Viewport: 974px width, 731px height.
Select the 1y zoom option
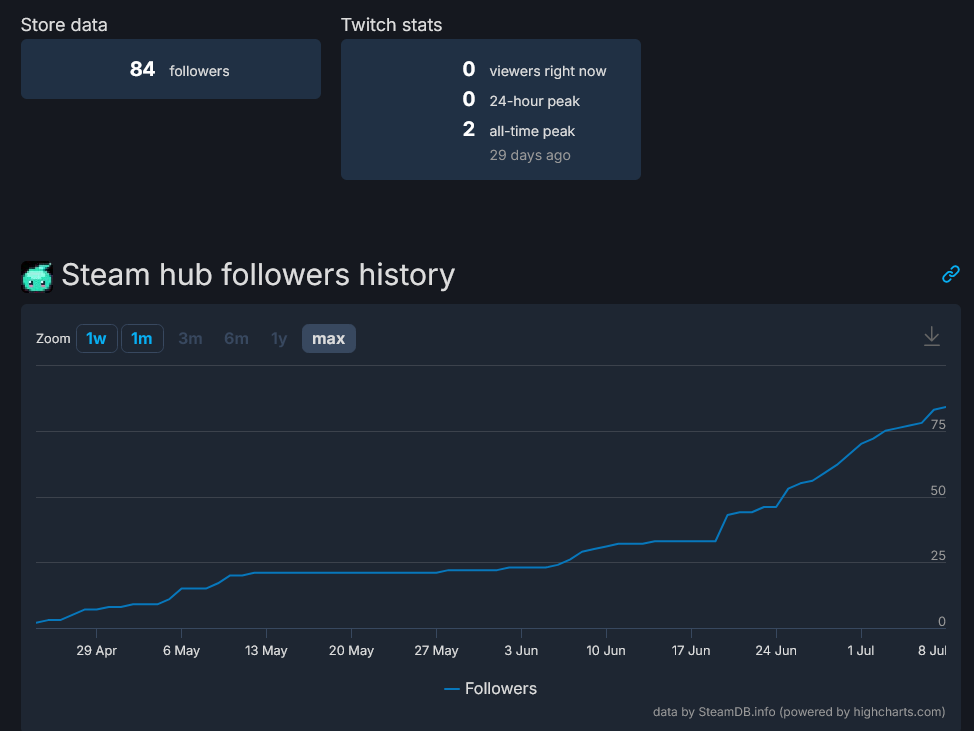(x=279, y=338)
